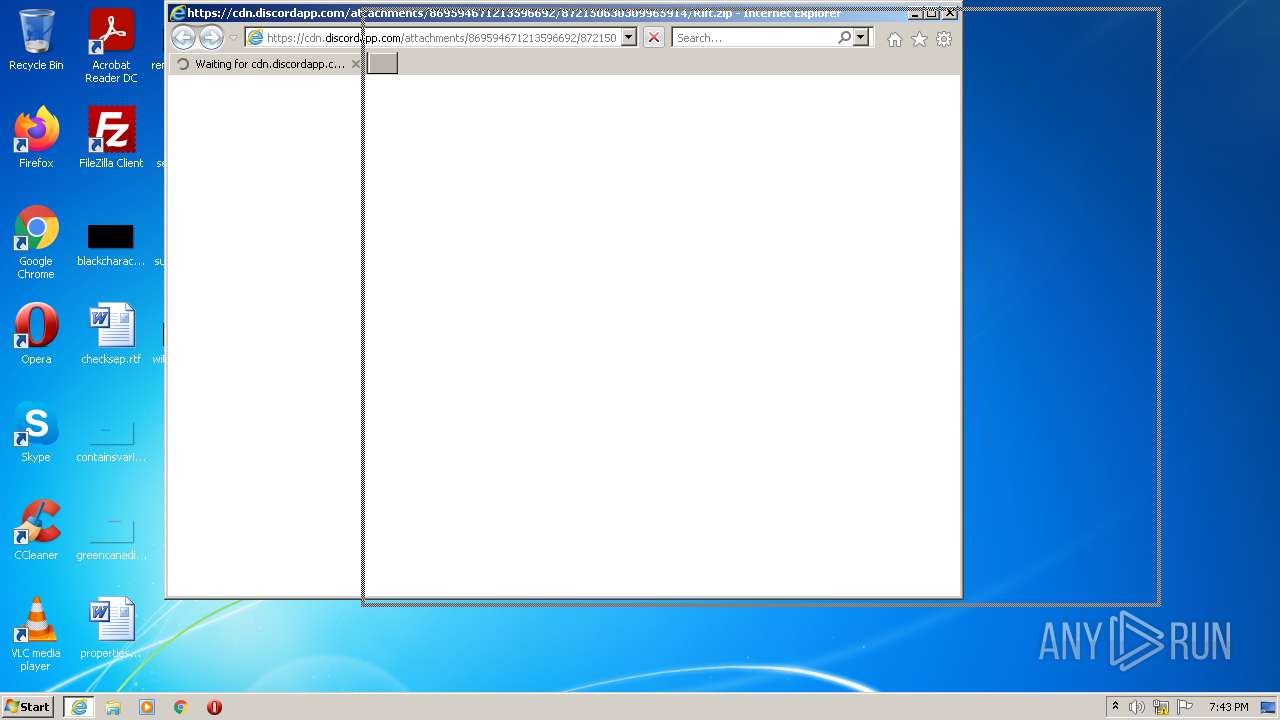Click the network tray icon

coord(1161,707)
